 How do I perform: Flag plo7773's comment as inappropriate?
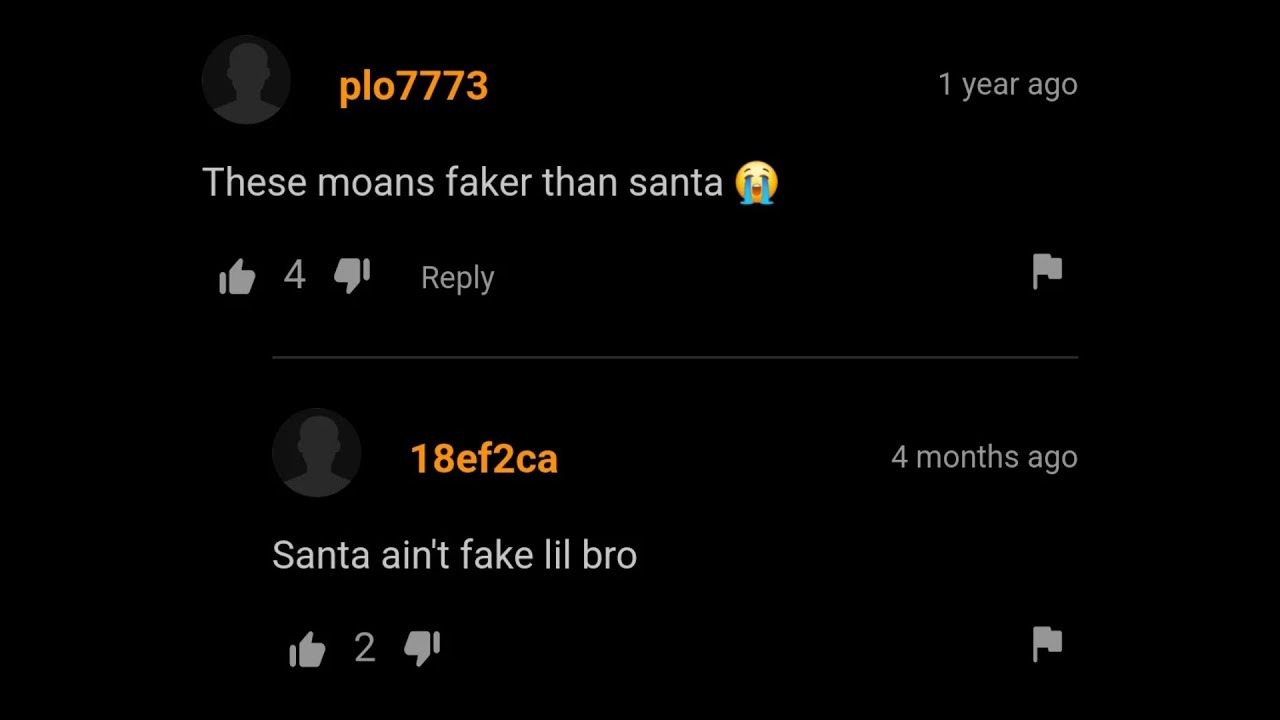tap(1047, 271)
